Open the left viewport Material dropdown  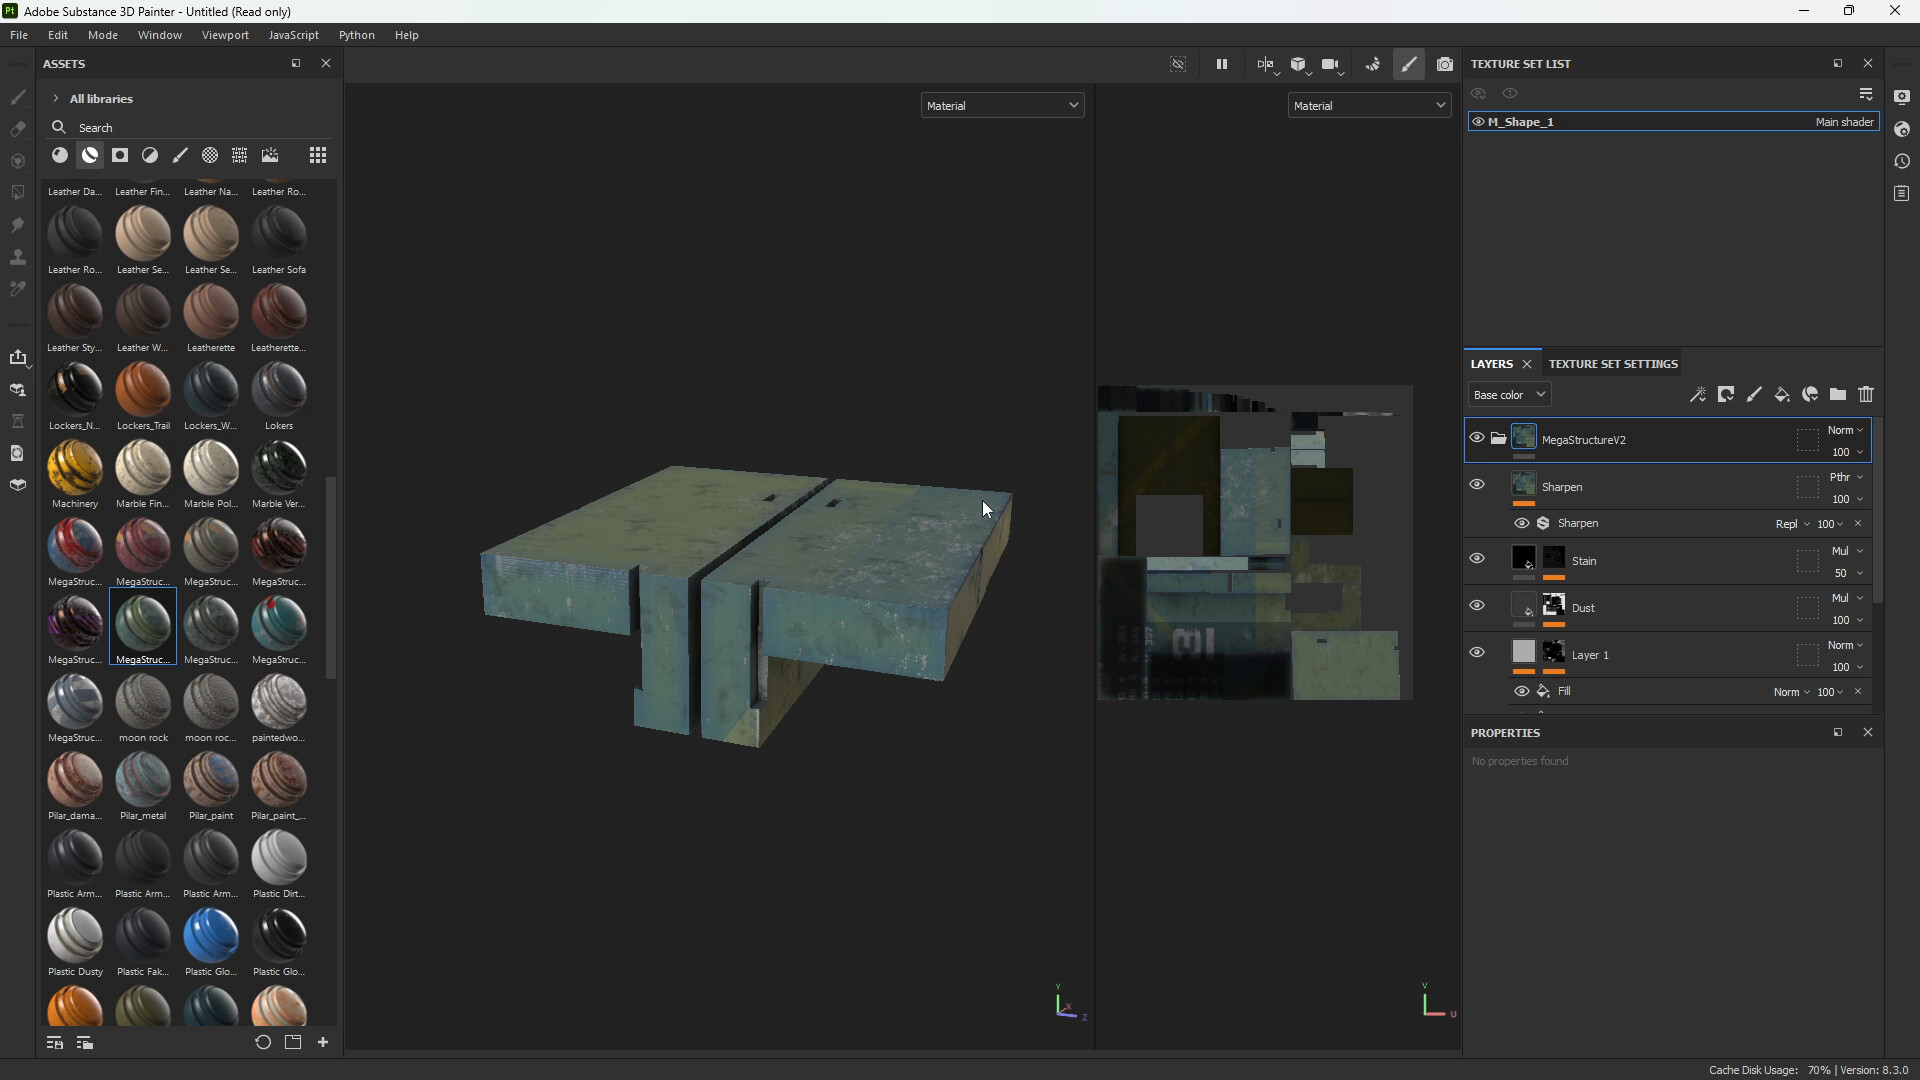tap(1002, 106)
